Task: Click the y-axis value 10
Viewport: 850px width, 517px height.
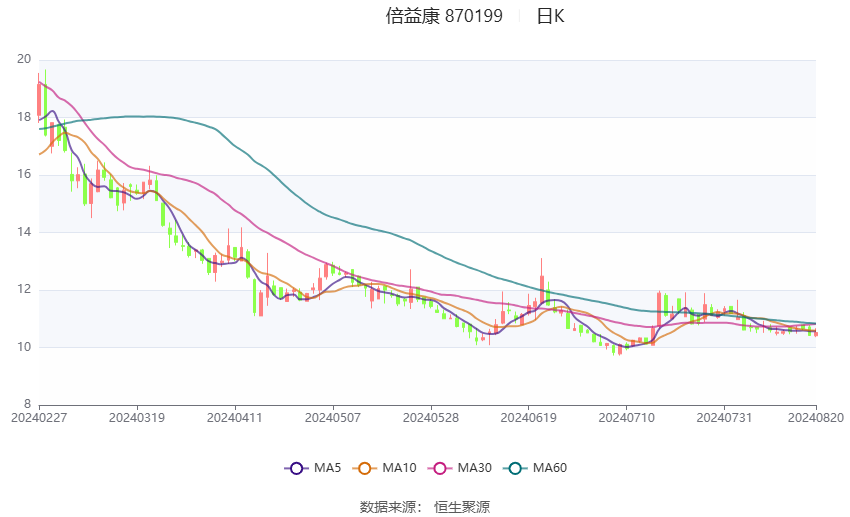Action: click(24, 347)
